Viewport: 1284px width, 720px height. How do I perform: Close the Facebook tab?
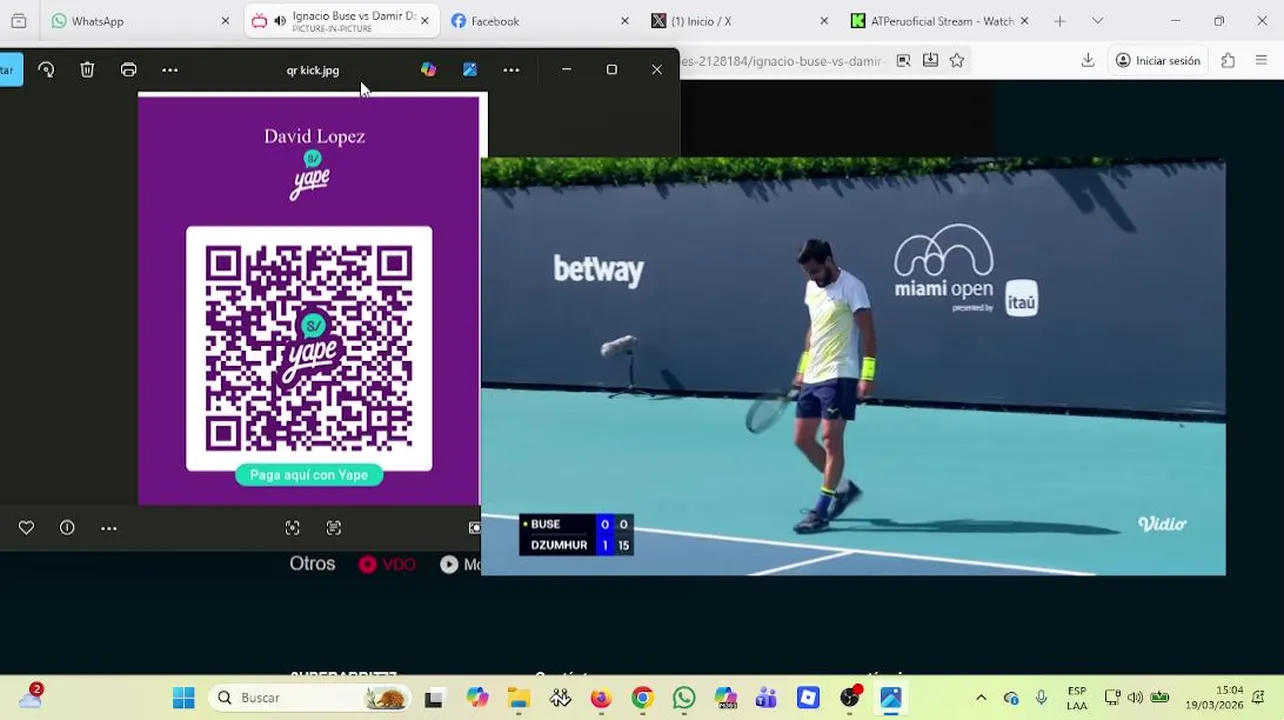(625, 21)
